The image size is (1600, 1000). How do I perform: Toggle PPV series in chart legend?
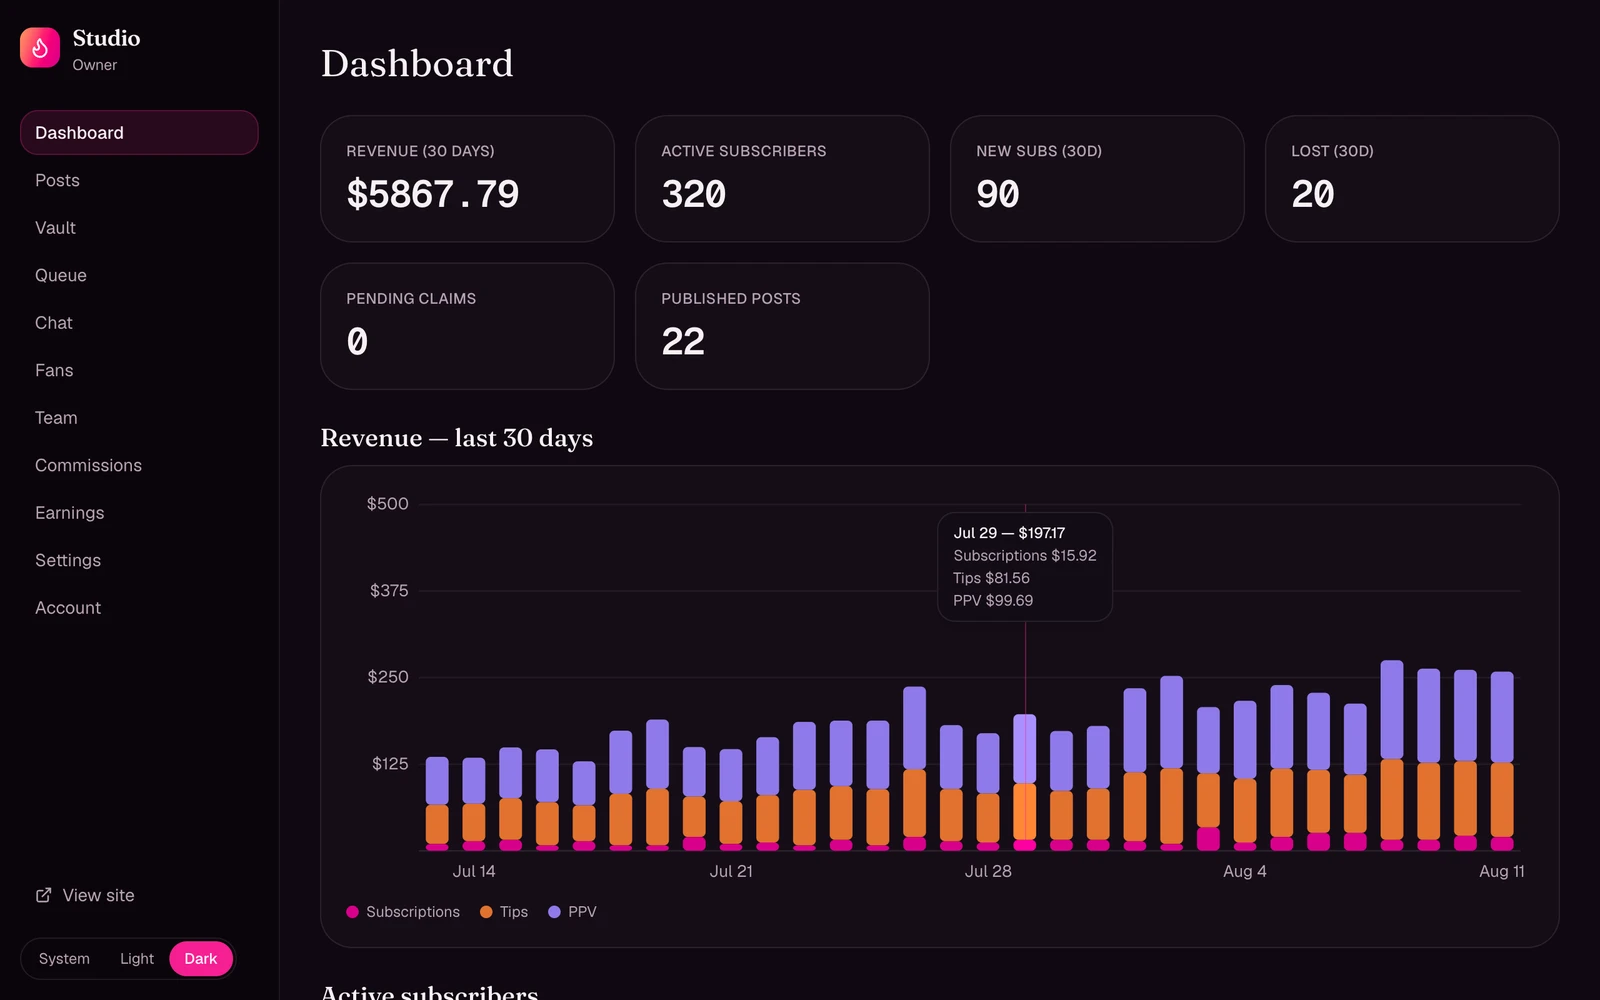tap(572, 912)
